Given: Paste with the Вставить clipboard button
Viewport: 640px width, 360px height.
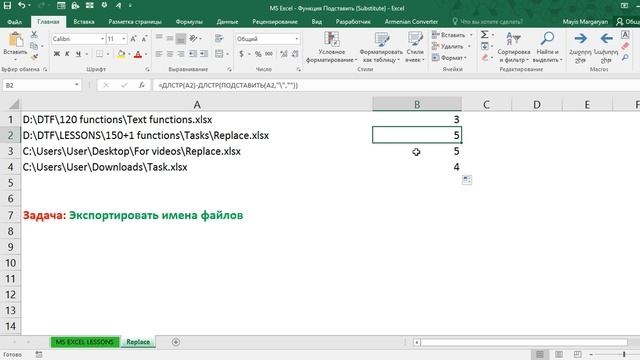Looking at the screenshot, I should [15, 45].
